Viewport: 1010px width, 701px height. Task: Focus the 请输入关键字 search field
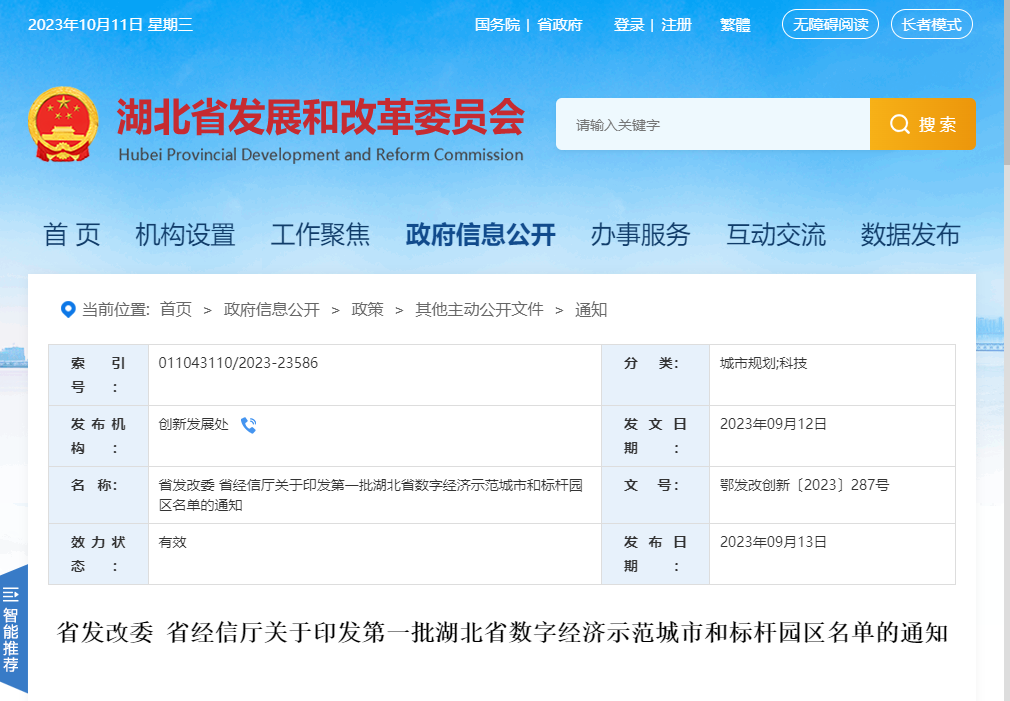[712, 124]
